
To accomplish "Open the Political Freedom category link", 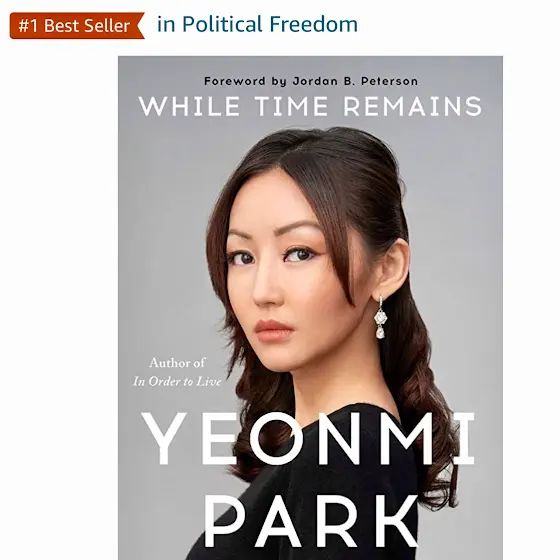I will pos(257,24).
